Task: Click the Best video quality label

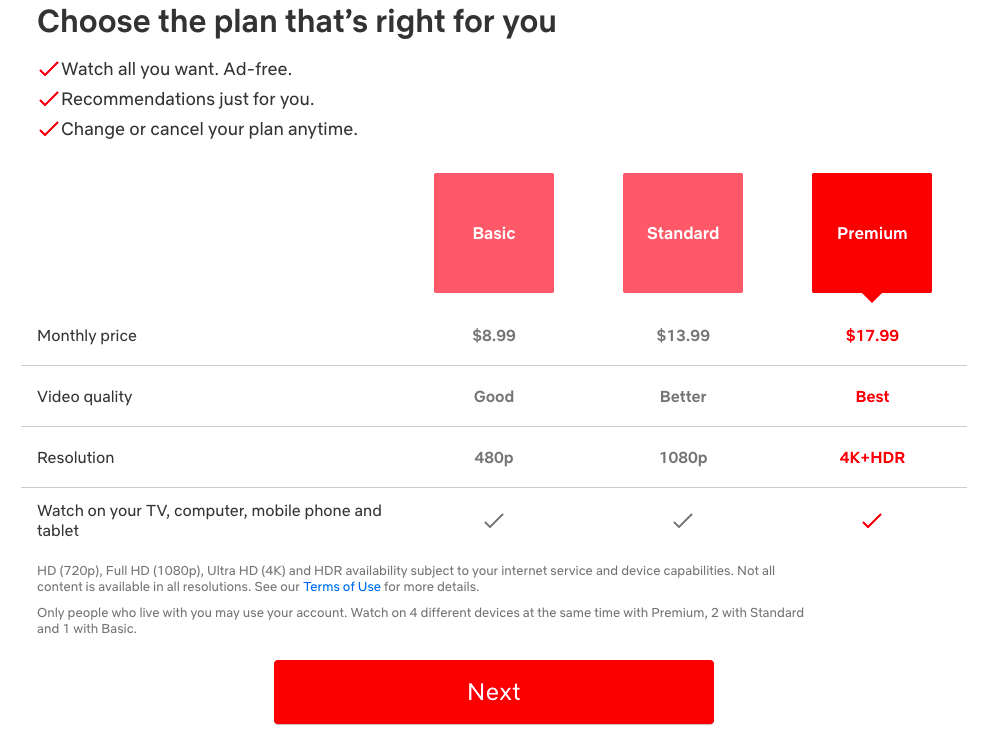Action: pyautogui.click(x=872, y=397)
